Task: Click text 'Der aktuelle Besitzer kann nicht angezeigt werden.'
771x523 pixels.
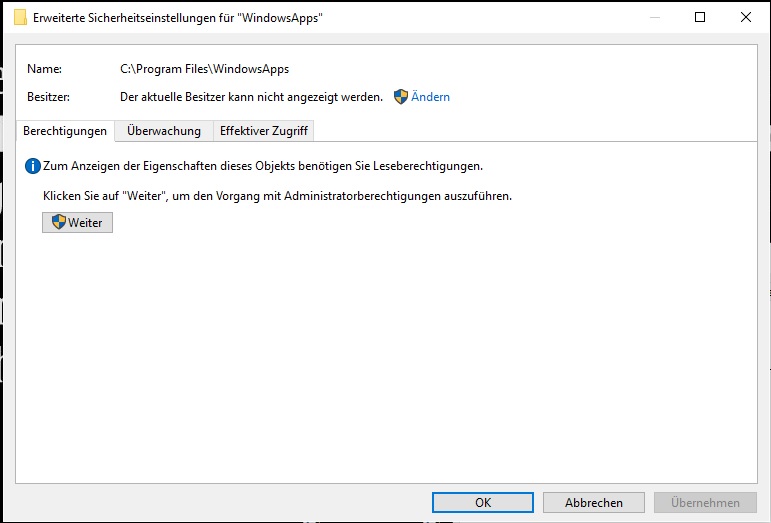Action: 251,97
